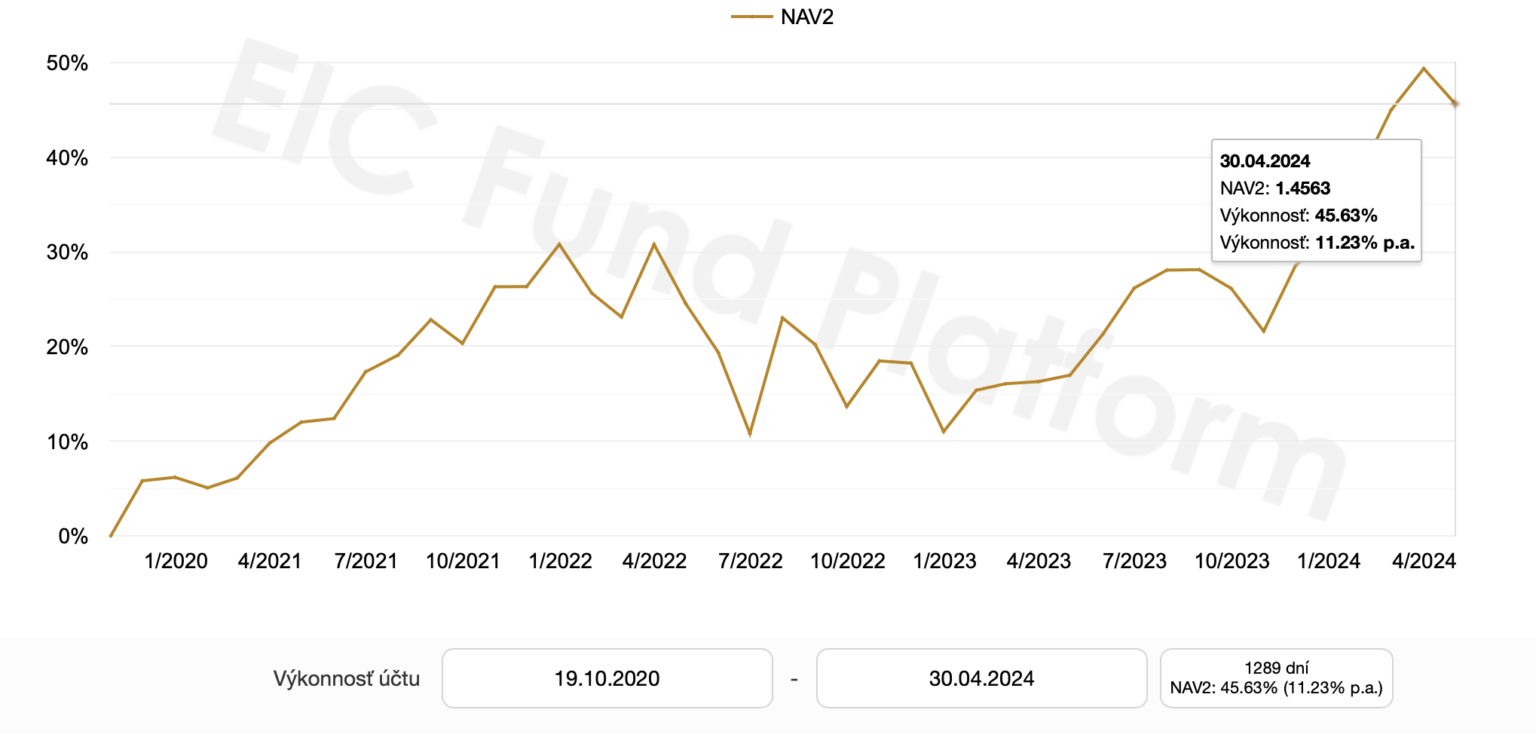Click the 50% y-axis label
This screenshot has width=1536, height=734.
(x=67, y=63)
